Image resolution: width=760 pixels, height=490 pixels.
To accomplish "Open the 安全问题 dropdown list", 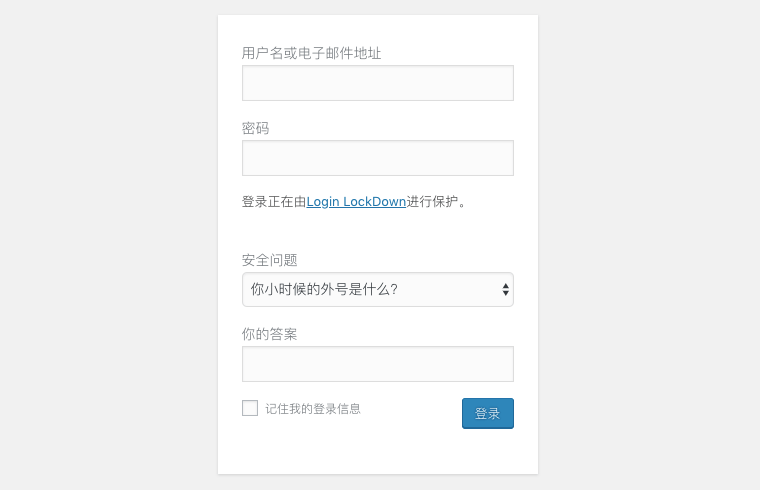I will 378,289.
